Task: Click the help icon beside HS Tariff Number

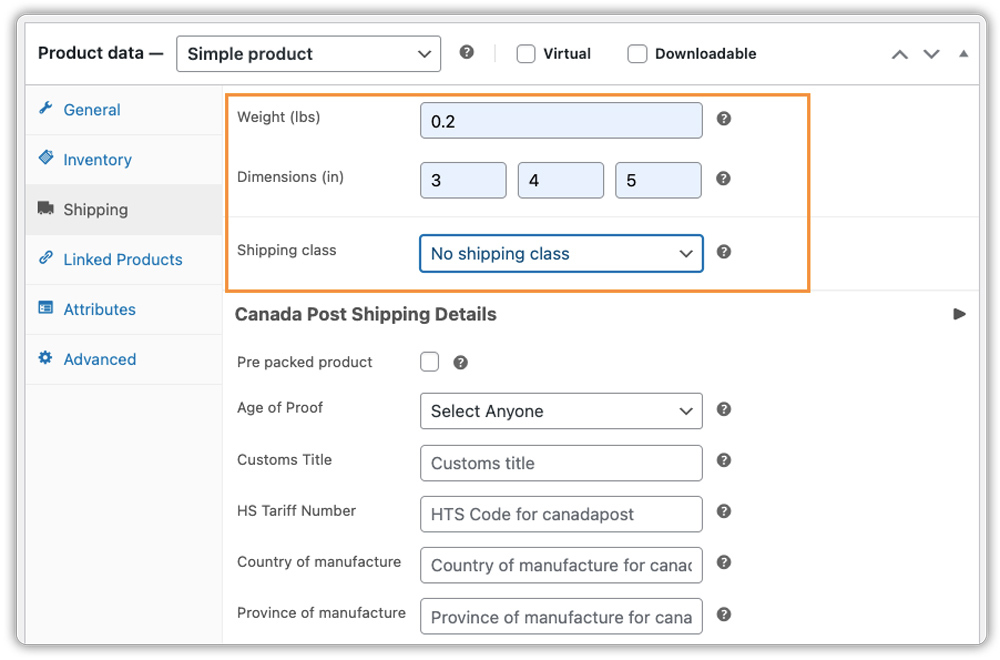Action: [x=723, y=514]
